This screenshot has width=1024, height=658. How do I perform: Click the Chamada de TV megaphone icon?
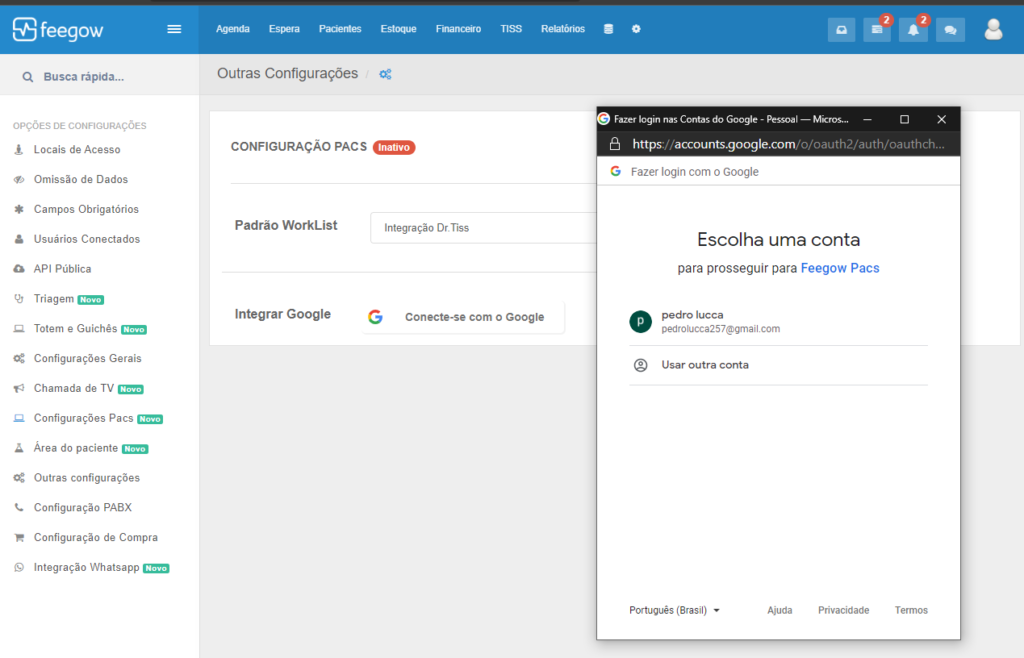[x=19, y=388]
